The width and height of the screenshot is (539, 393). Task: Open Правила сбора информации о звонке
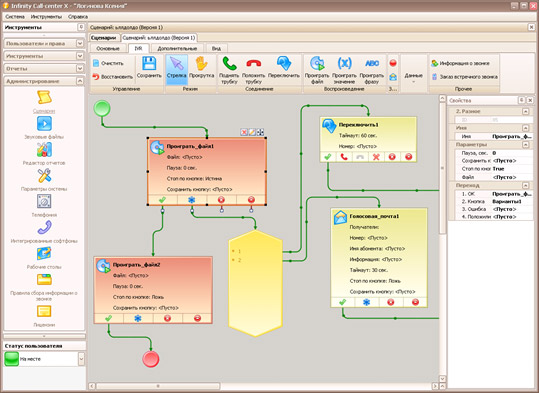tap(44, 287)
